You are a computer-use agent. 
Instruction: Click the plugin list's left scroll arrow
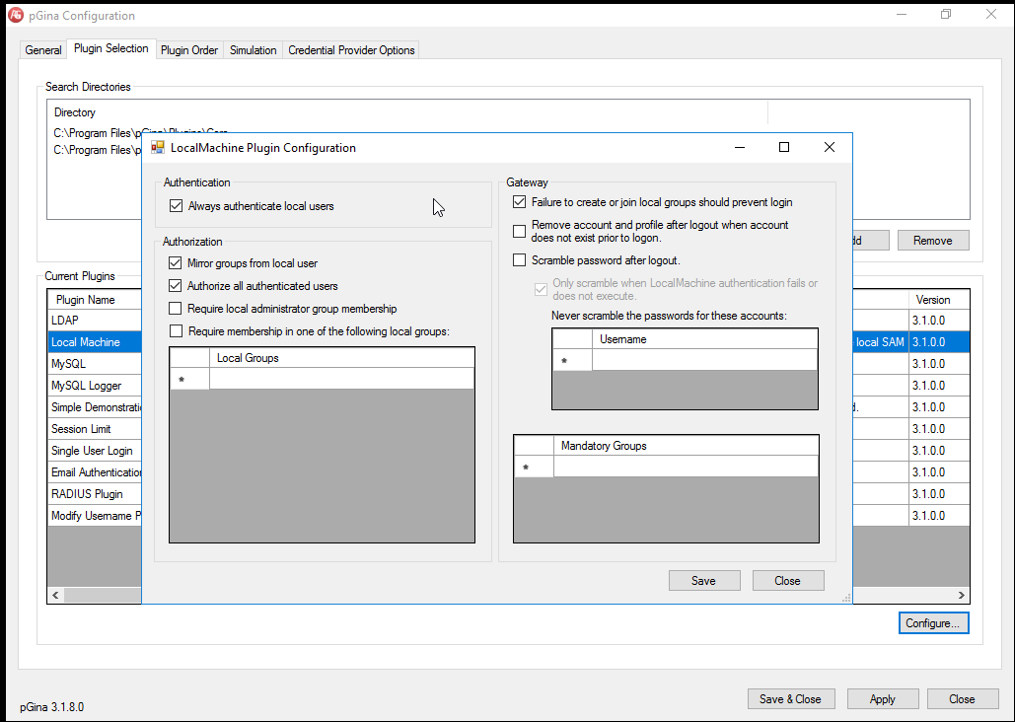pyautogui.click(x=56, y=595)
